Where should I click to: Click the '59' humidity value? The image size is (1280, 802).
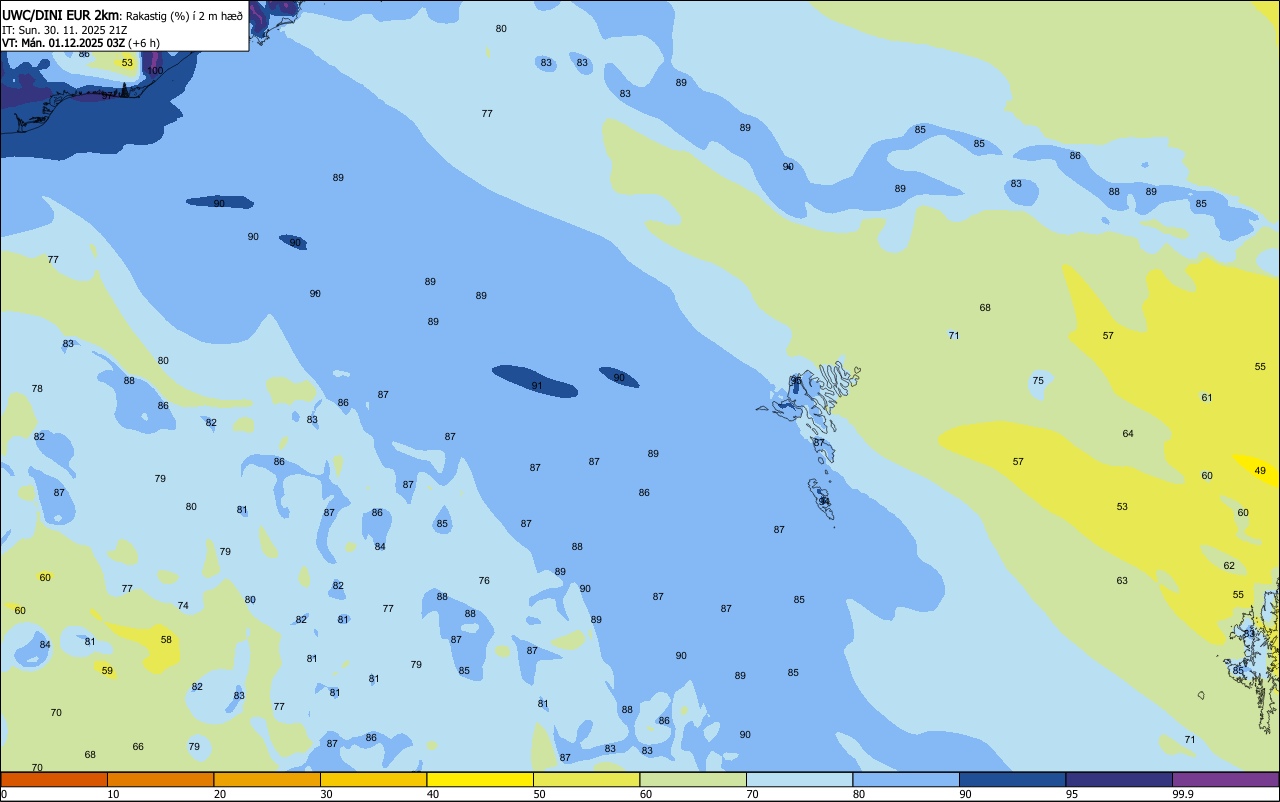pos(107,671)
